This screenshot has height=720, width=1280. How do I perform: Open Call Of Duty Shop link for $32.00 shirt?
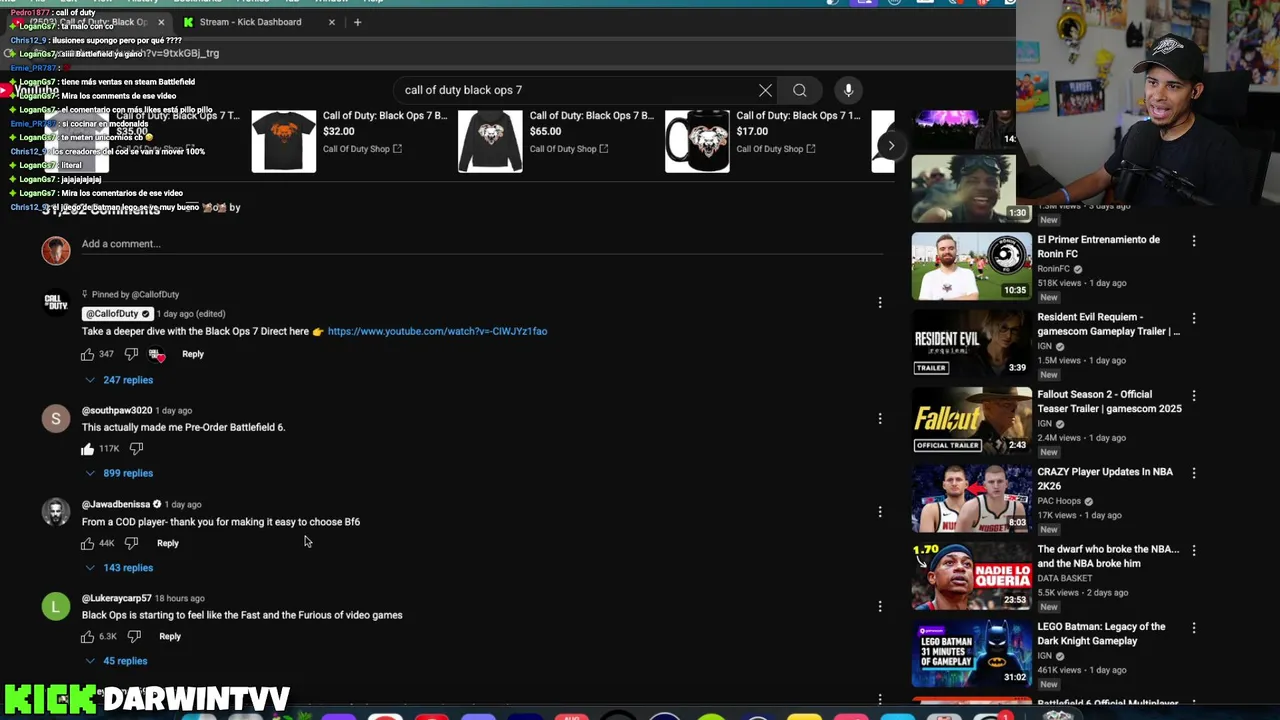tap(362, 149)
